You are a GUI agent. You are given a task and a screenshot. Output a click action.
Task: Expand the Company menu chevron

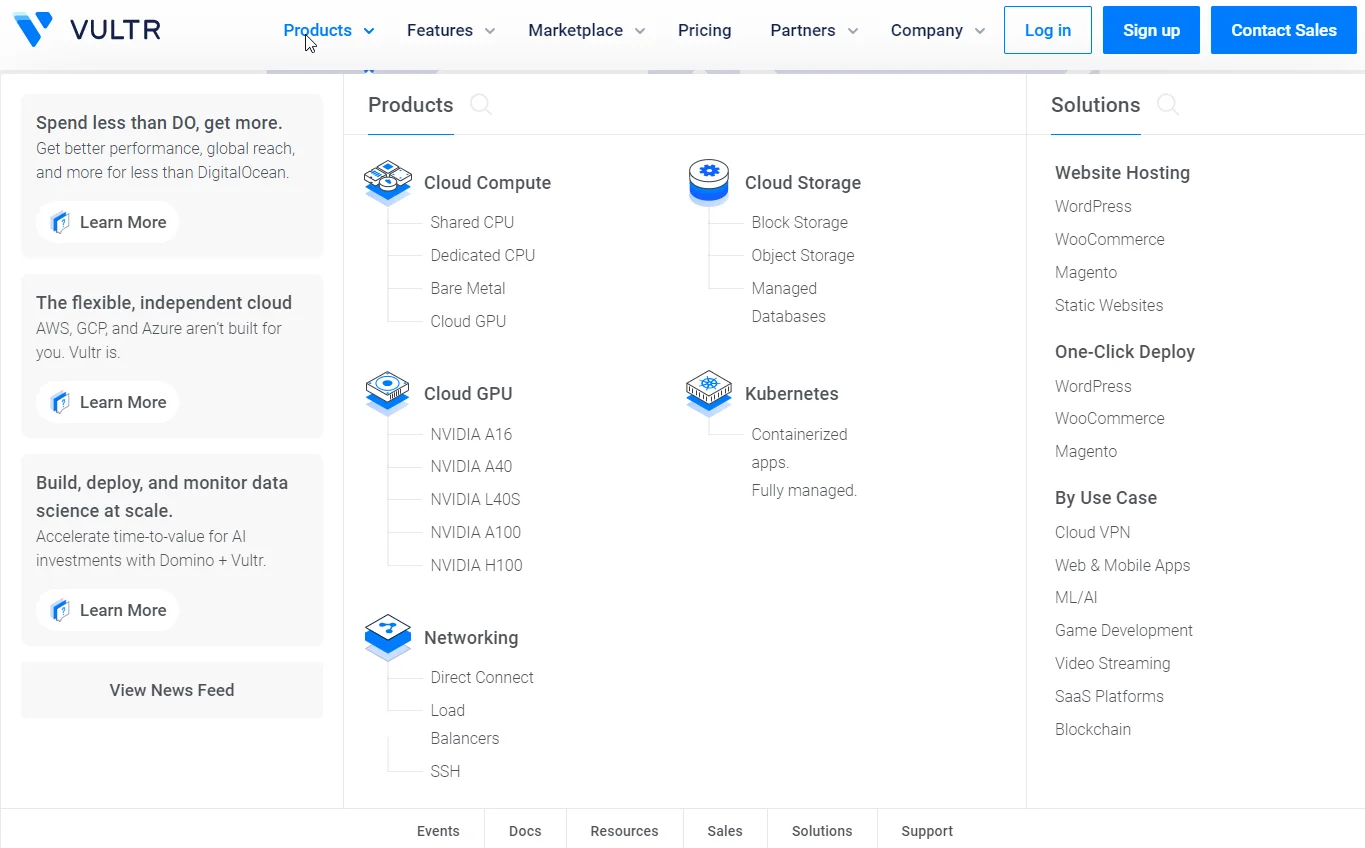click(x=980, y=31)
